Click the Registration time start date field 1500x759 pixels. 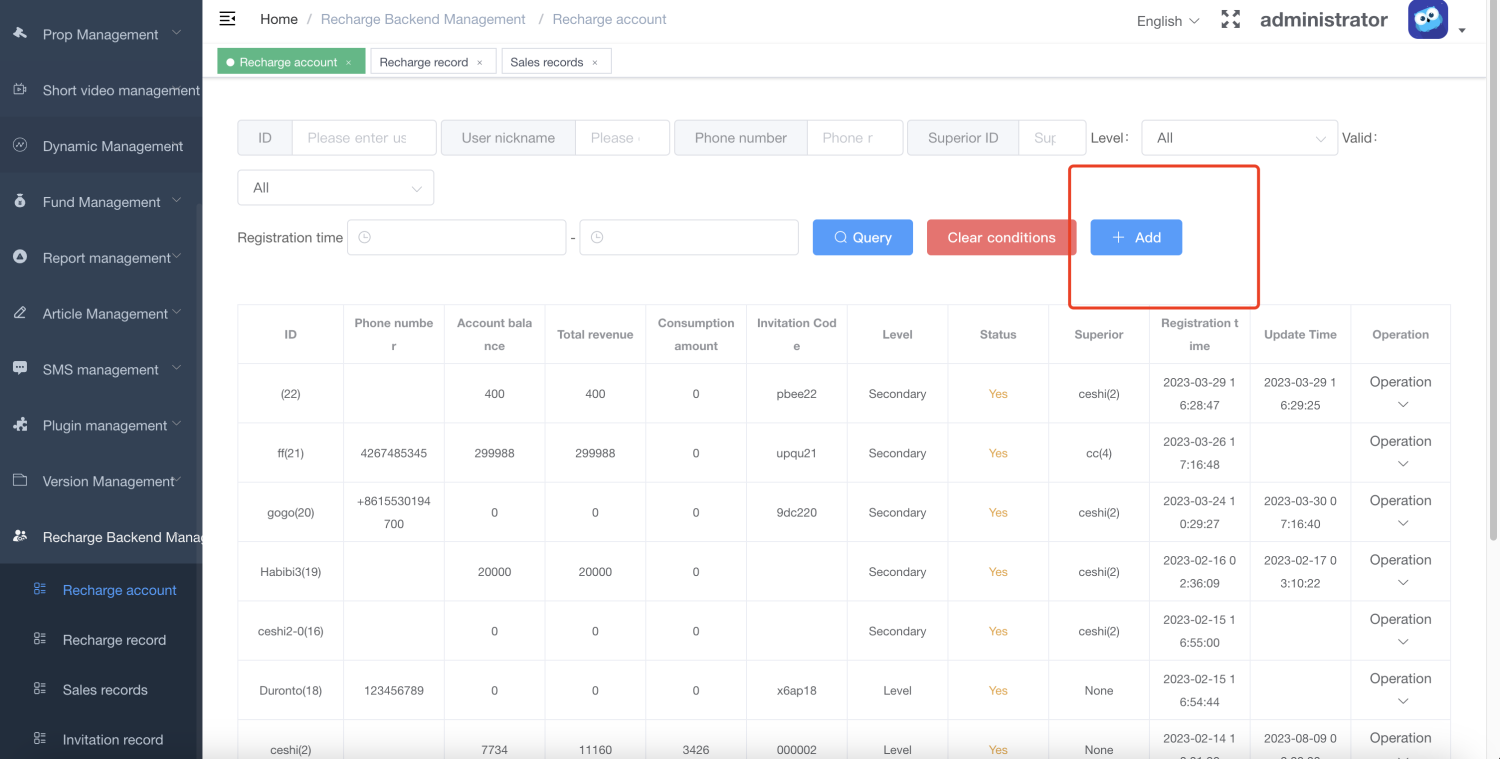tap(457, 237)
